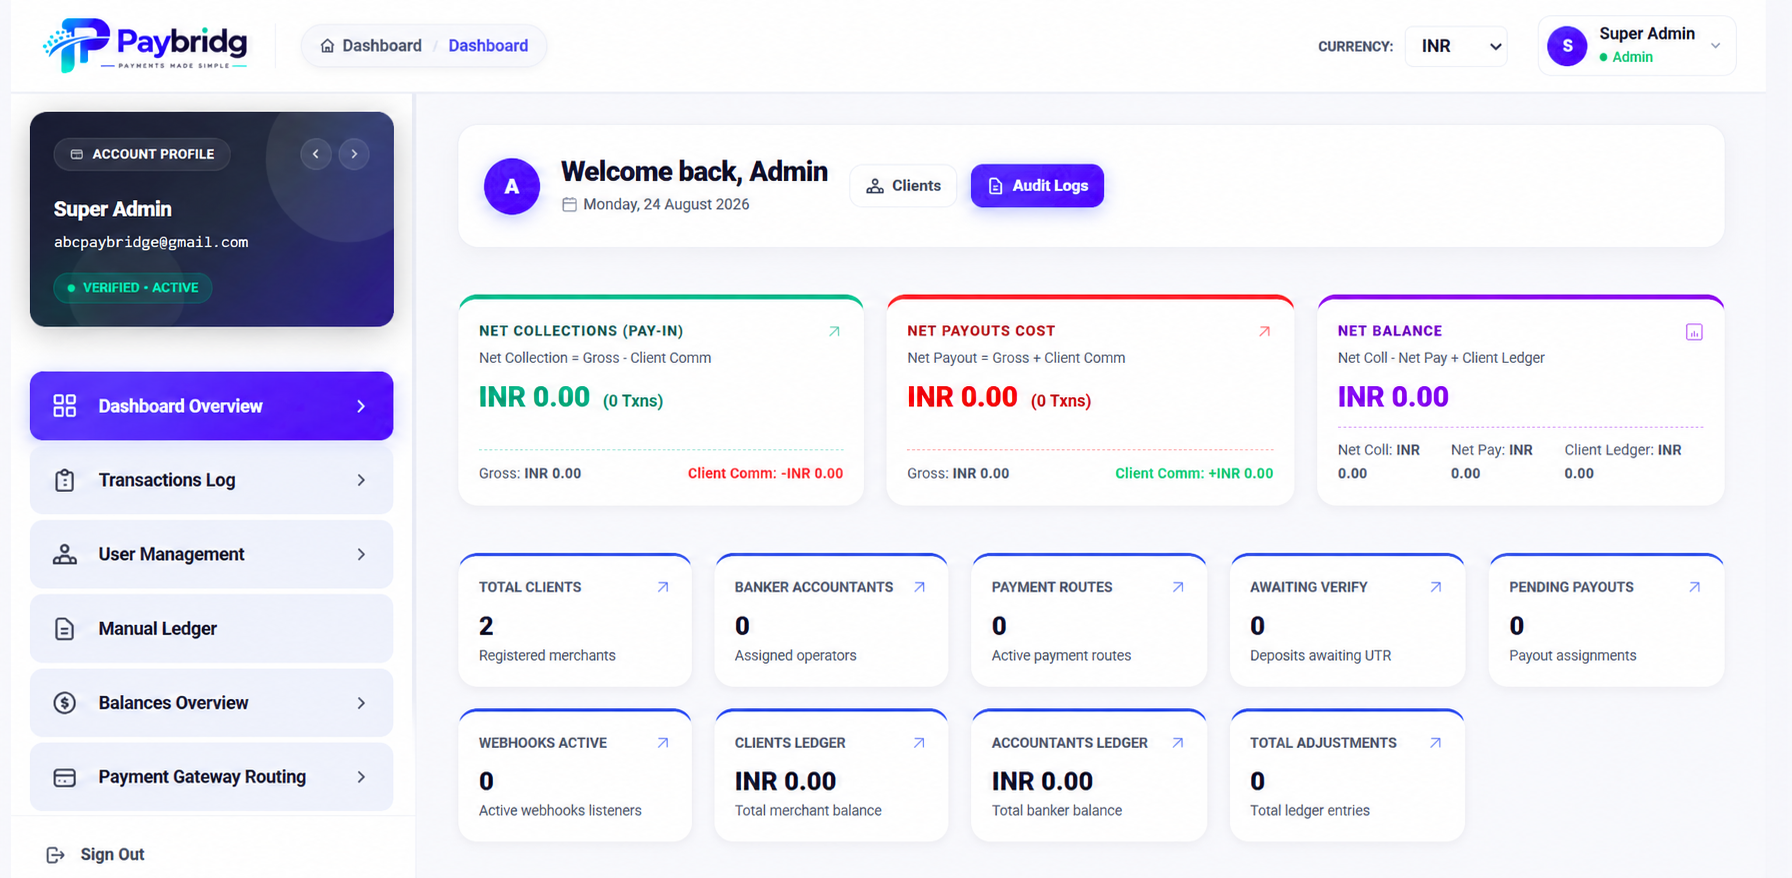Click abcpaybridge@gmail.com email text

coord(151,242)
